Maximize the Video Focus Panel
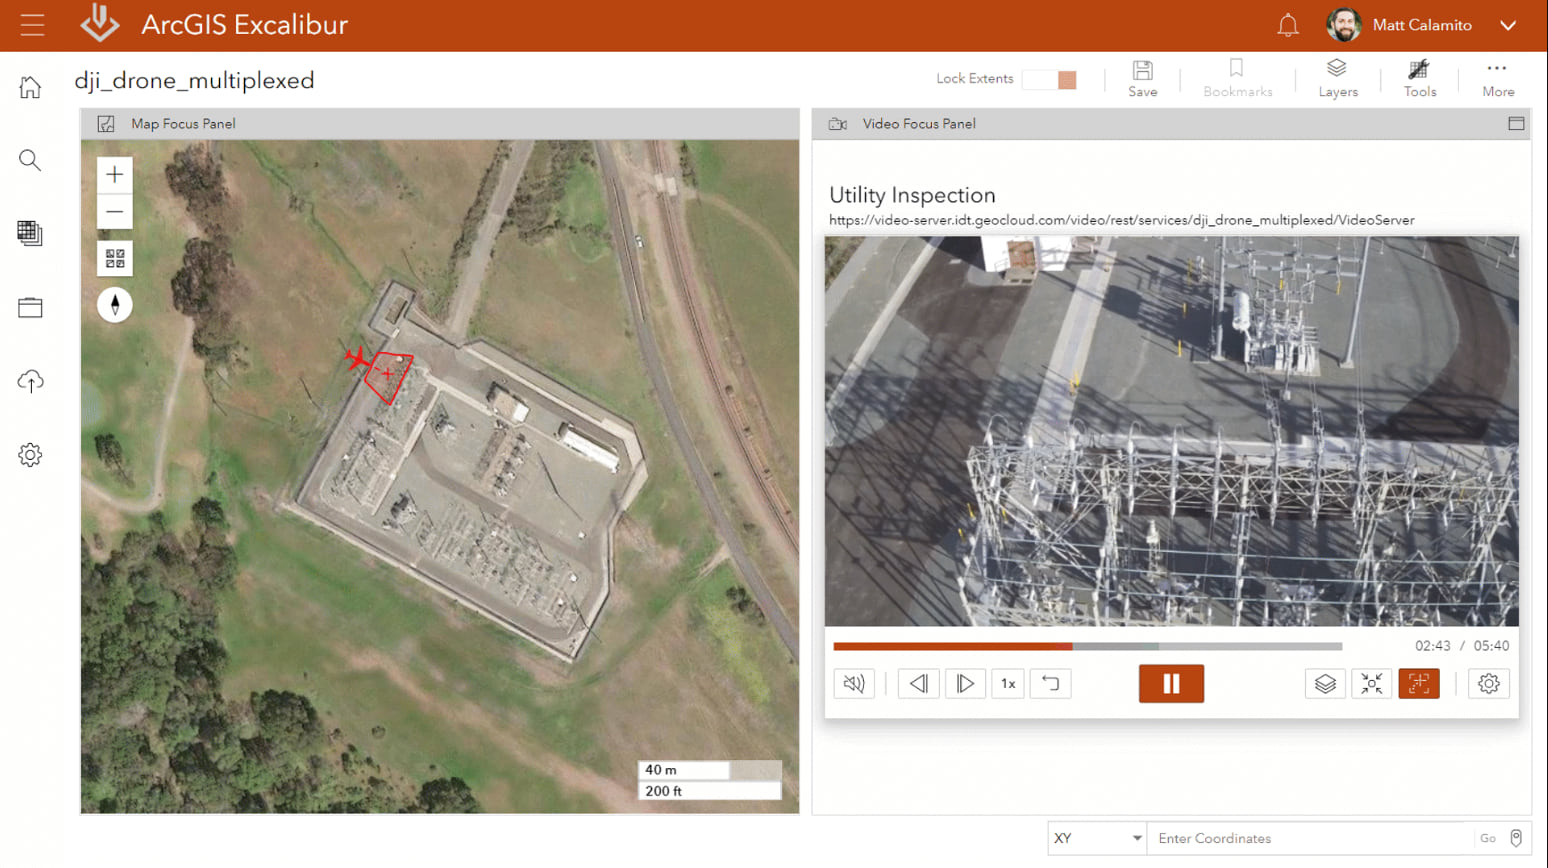The height and width of the screenshot is (868, 1548). [x=1516, y=123]
